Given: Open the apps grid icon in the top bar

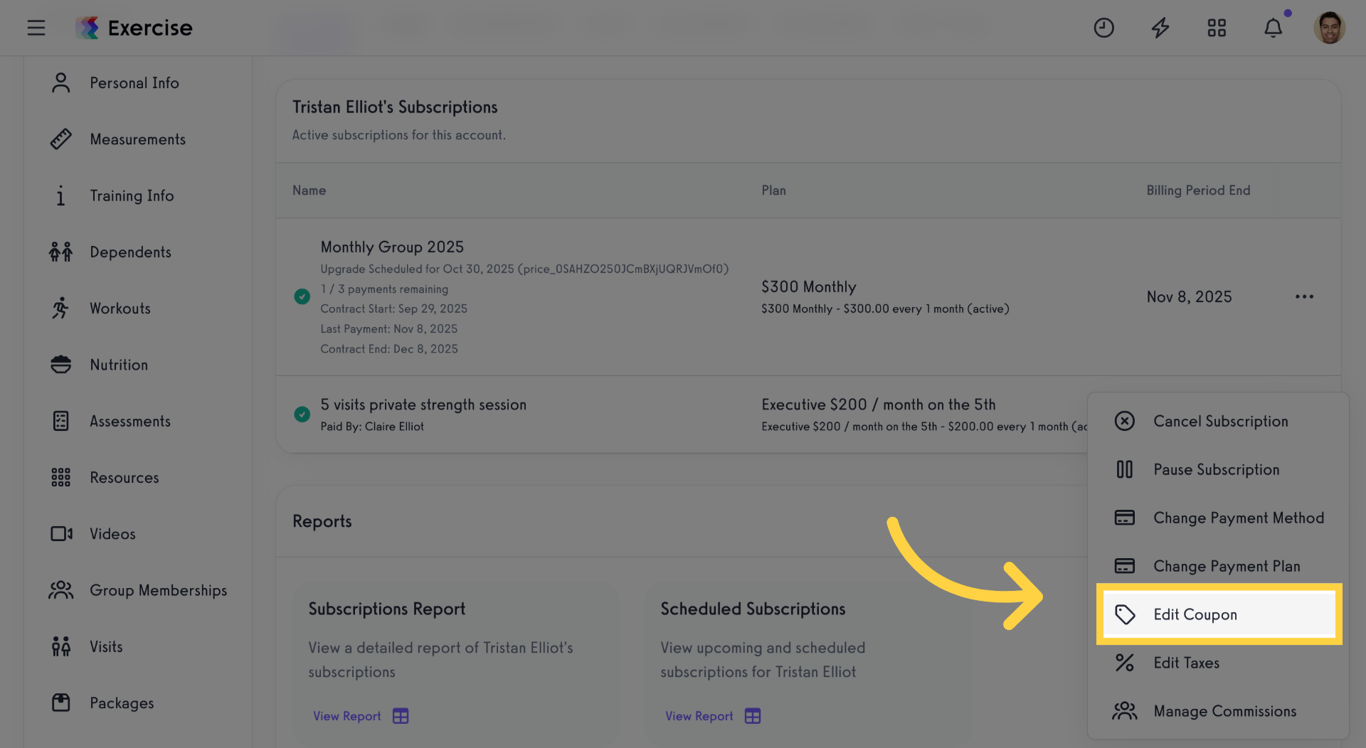Looking at the screenshot, I should pyautogui.click(x=1216, y=27).
